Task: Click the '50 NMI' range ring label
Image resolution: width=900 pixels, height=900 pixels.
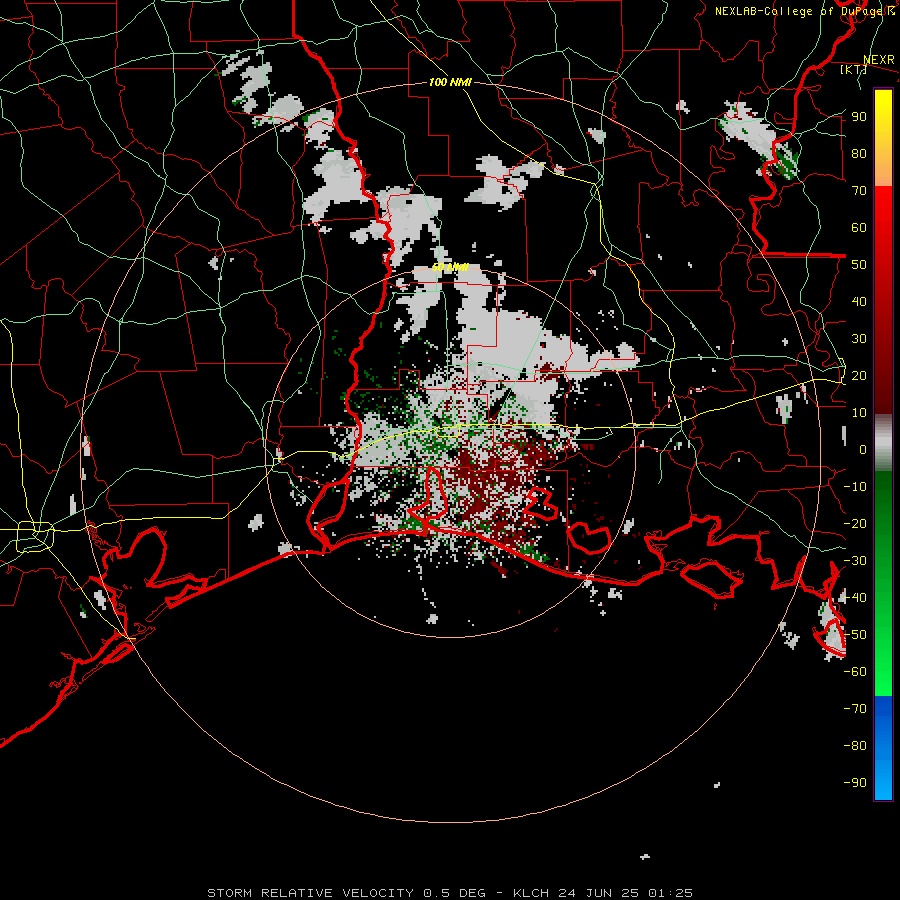Action: 450,267
